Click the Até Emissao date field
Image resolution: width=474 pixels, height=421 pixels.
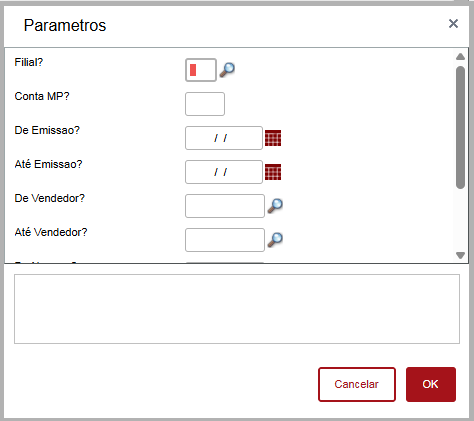click(224, 172)
